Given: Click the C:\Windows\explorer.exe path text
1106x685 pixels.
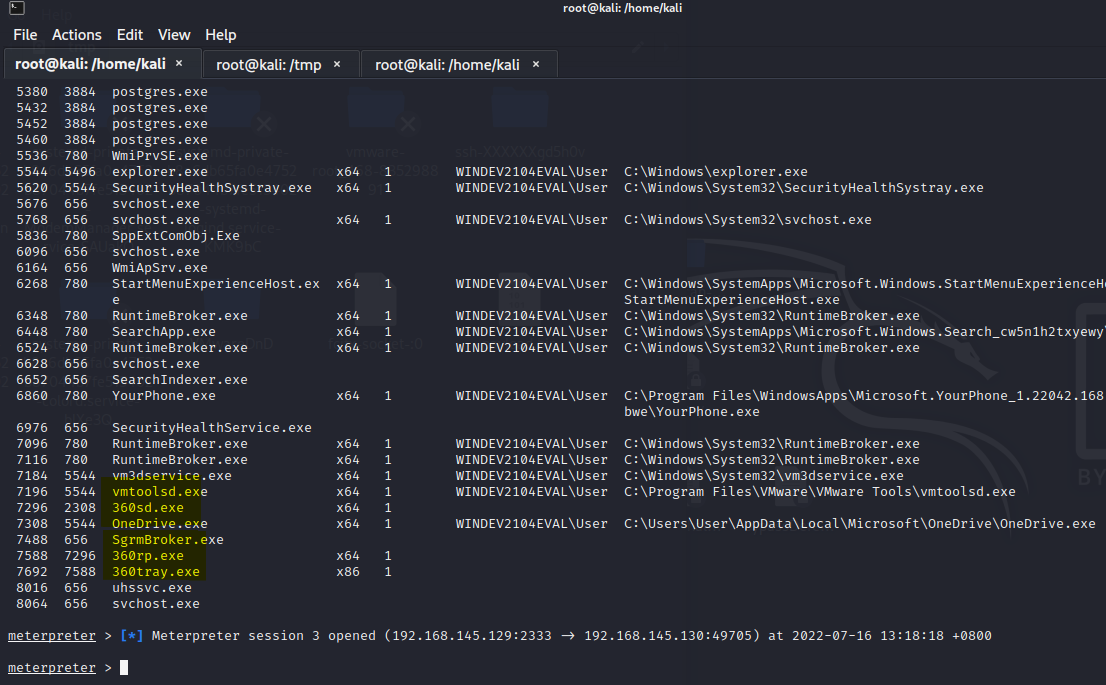Looking at the screenshot, I should [715, 172].
